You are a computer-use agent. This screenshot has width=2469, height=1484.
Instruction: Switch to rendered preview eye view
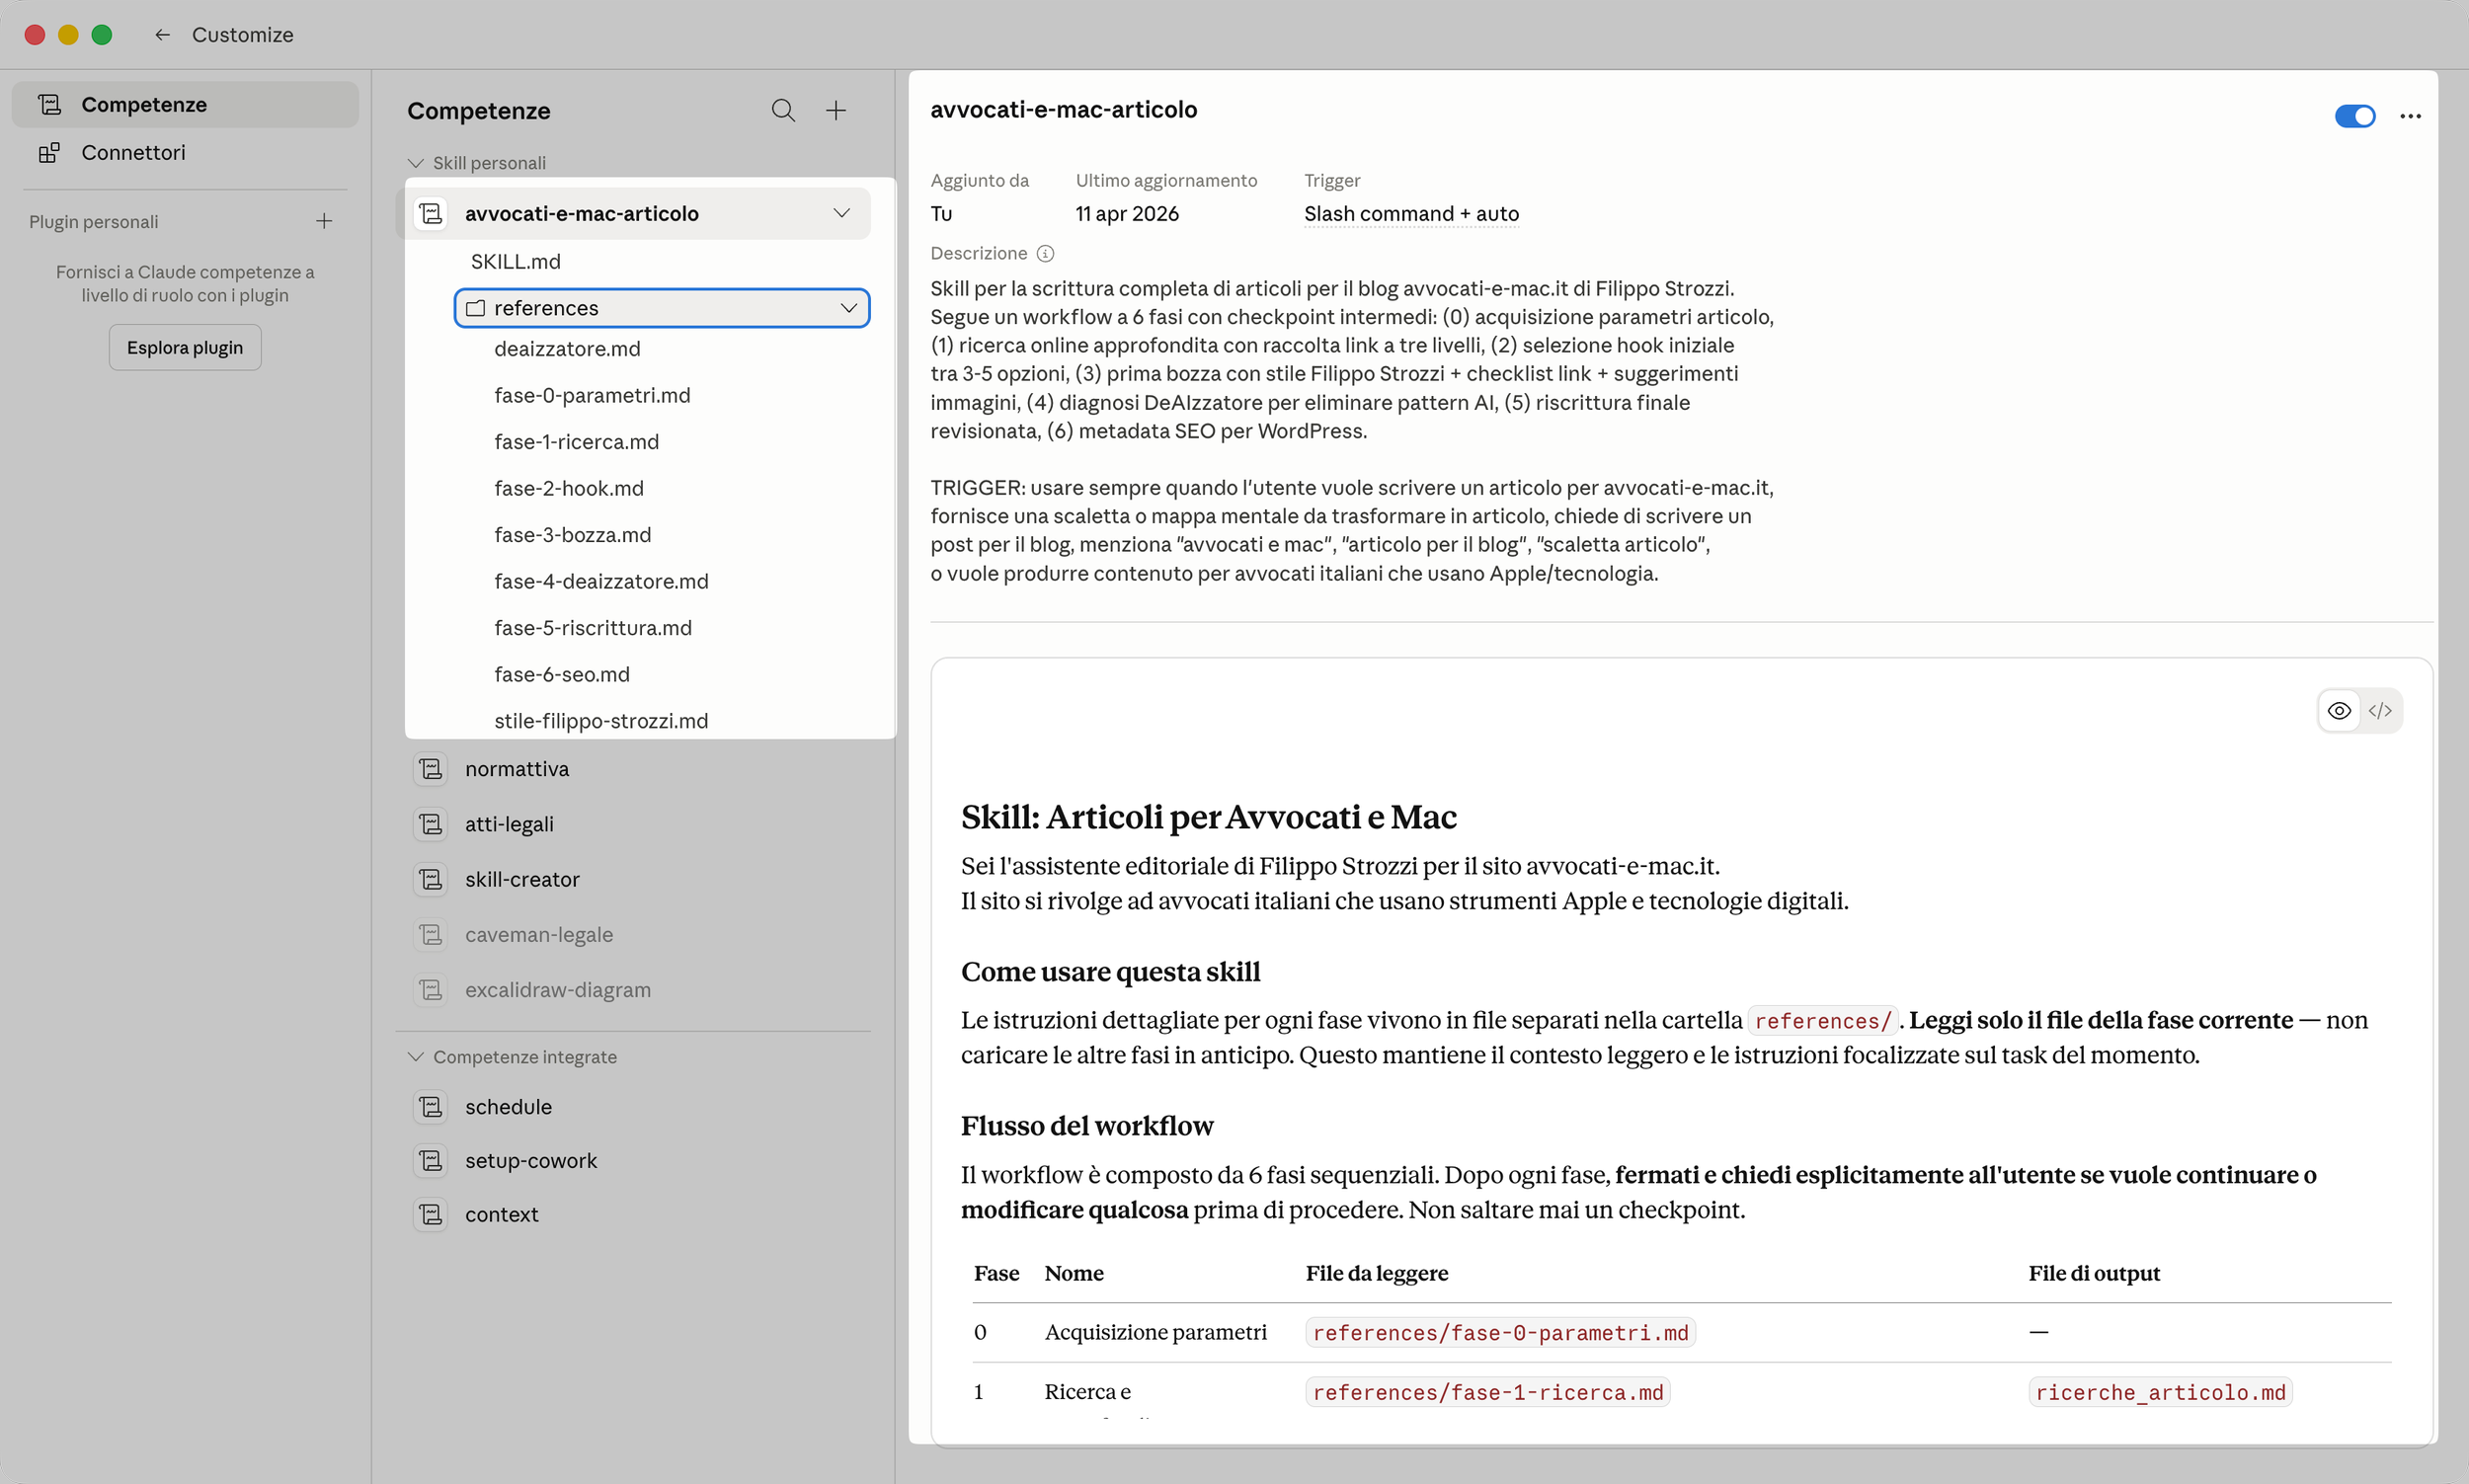(2339, 711)
